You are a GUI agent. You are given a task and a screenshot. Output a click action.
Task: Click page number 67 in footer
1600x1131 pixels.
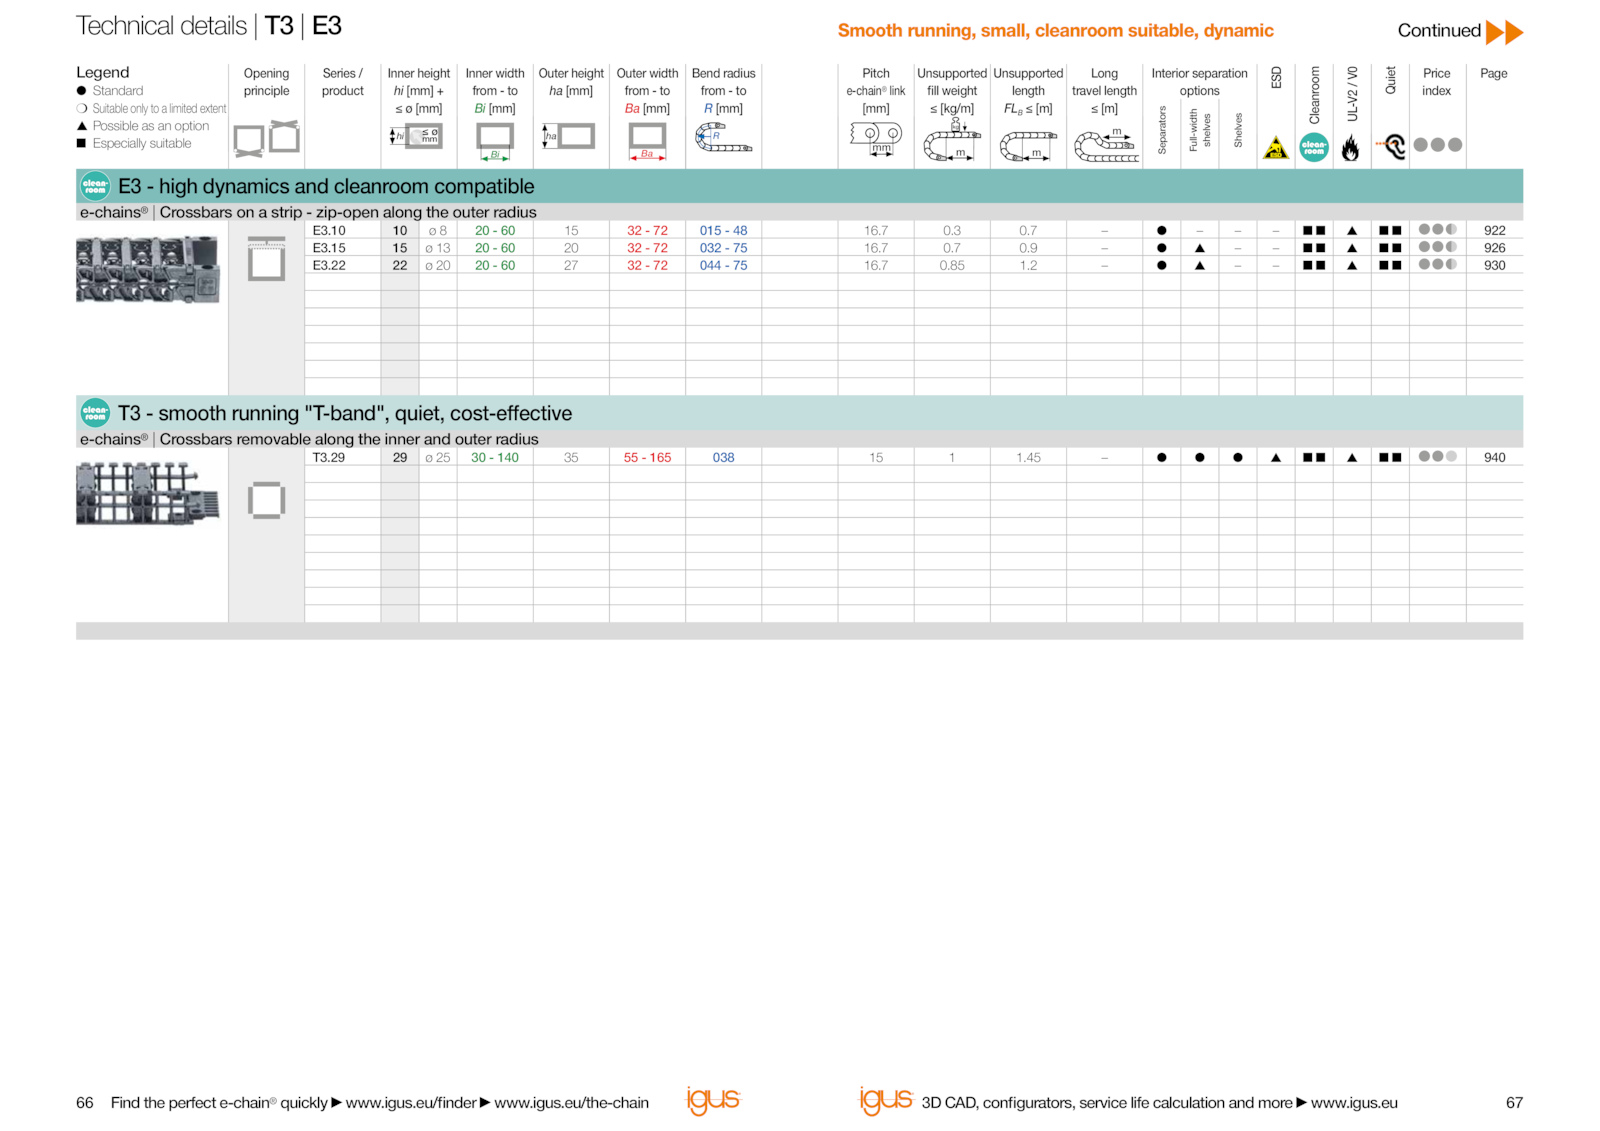point(1514,1103)
